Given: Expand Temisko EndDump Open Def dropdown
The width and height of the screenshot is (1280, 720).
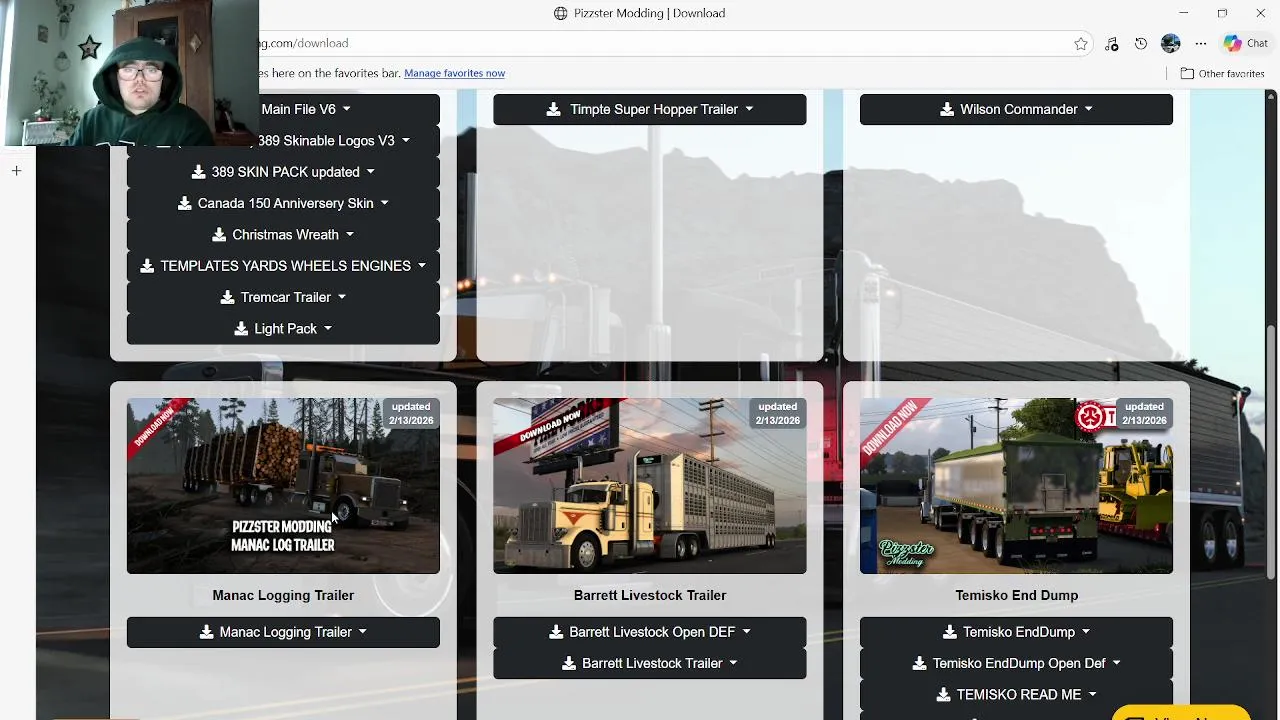Looking at the screenshot, I should (1016, 663).
